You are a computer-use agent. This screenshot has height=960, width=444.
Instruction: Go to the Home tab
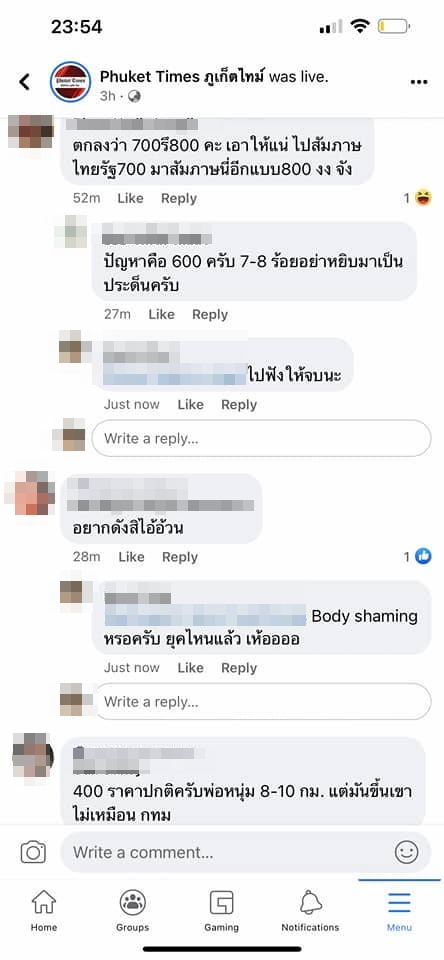[43, 911]
